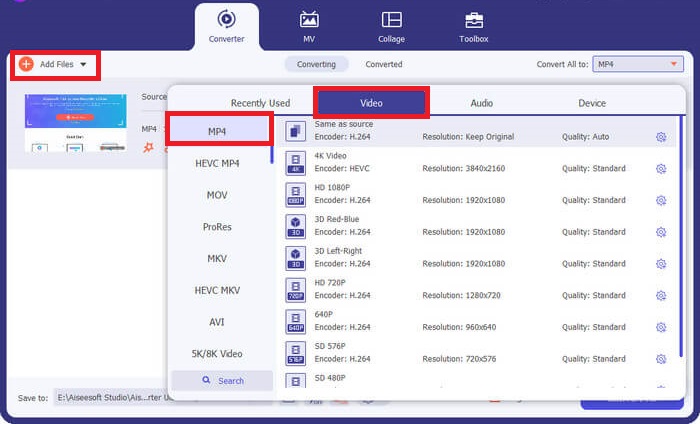The width and height of the screenshot is (700, 424).
Task: Open the Convert All to MP4 dropdown
Action: [x=638, y=64]
